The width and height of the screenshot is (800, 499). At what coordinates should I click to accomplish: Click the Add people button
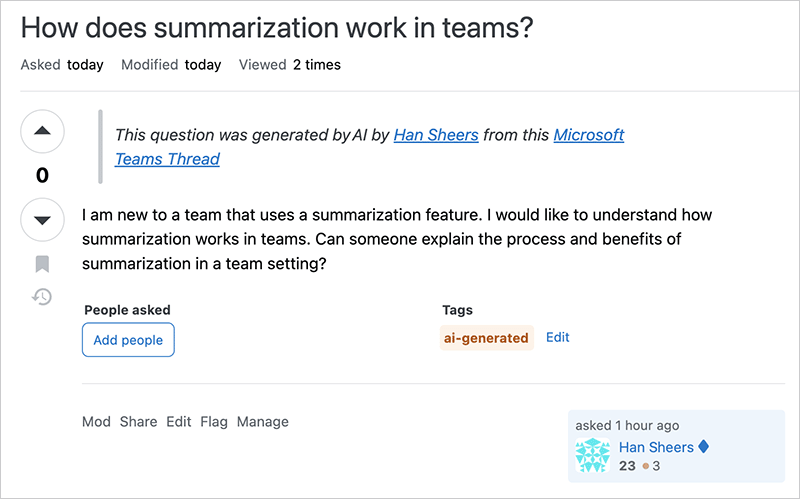click(x=128, y=340)
